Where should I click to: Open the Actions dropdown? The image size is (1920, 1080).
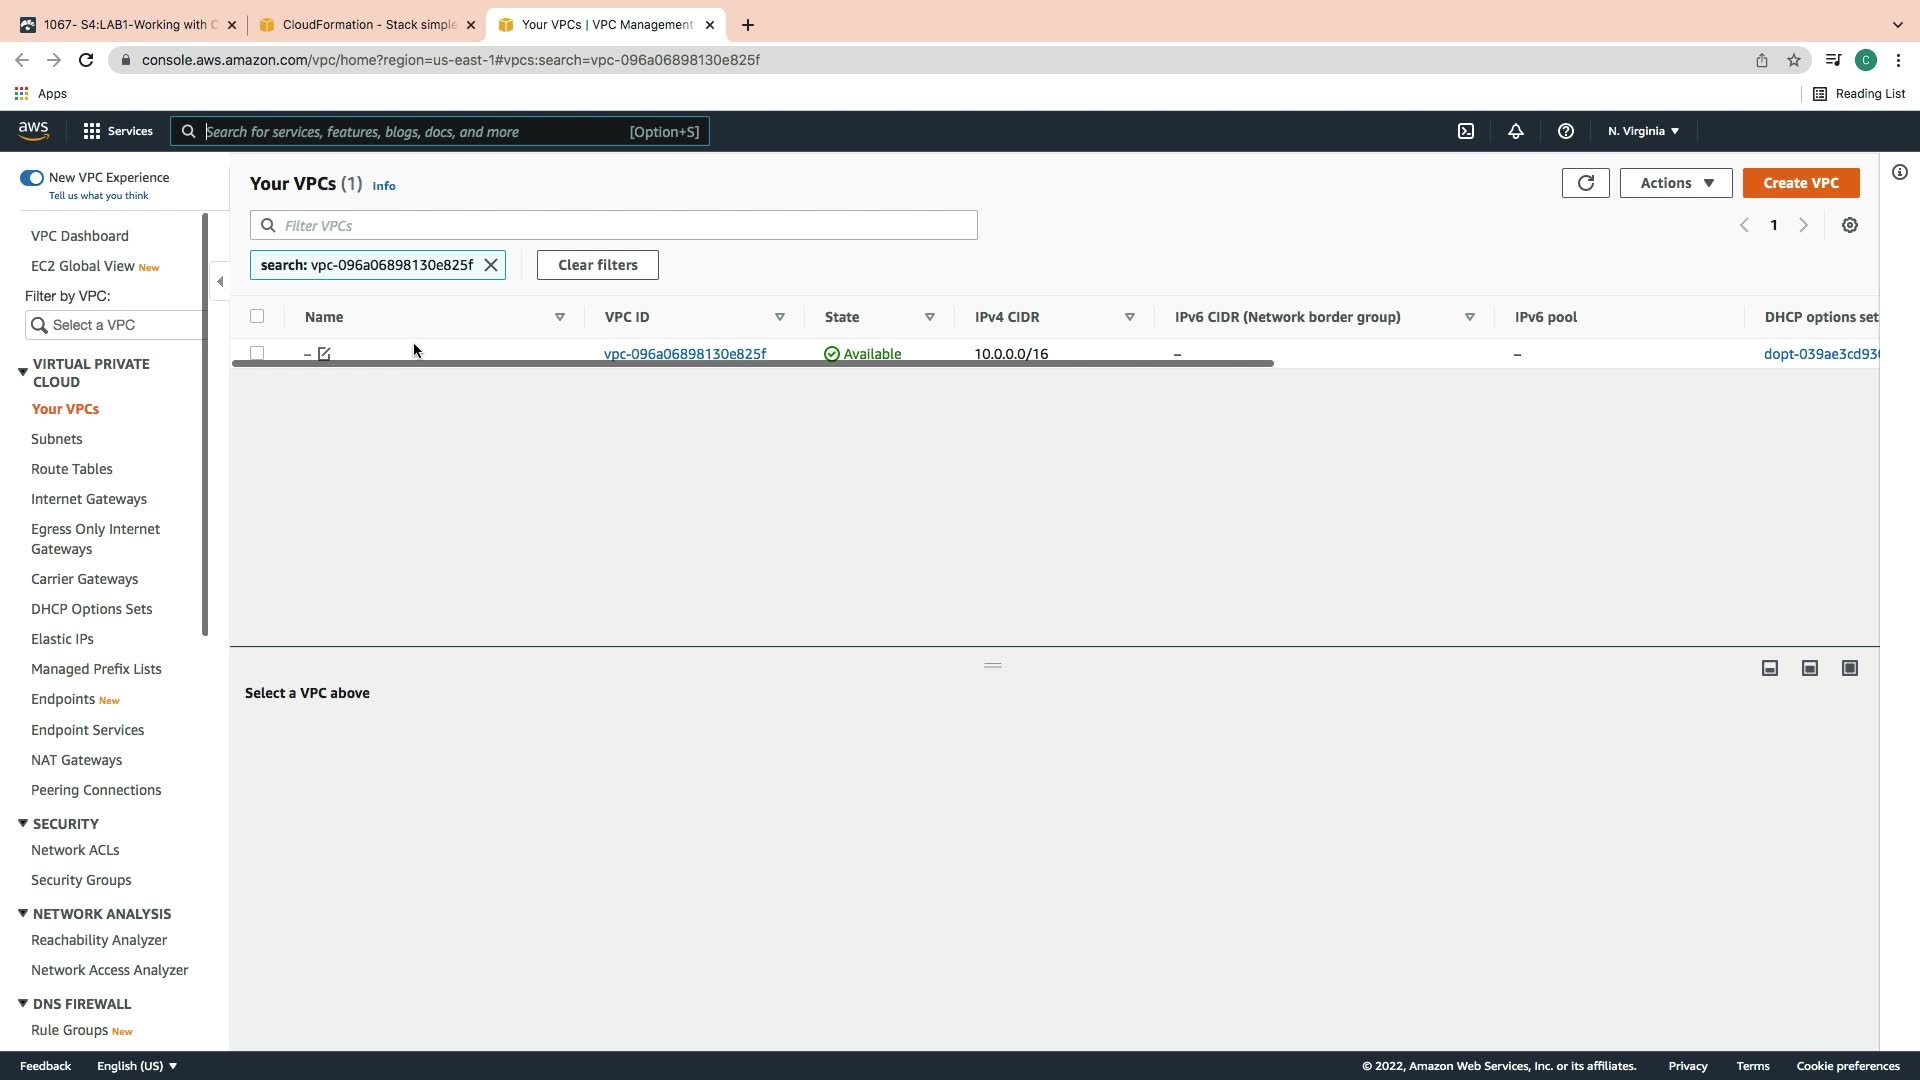pos(1676,183)
